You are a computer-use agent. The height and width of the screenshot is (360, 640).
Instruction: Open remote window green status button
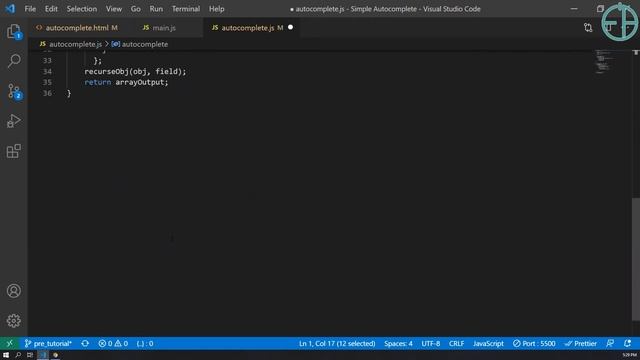pos(9,343)
